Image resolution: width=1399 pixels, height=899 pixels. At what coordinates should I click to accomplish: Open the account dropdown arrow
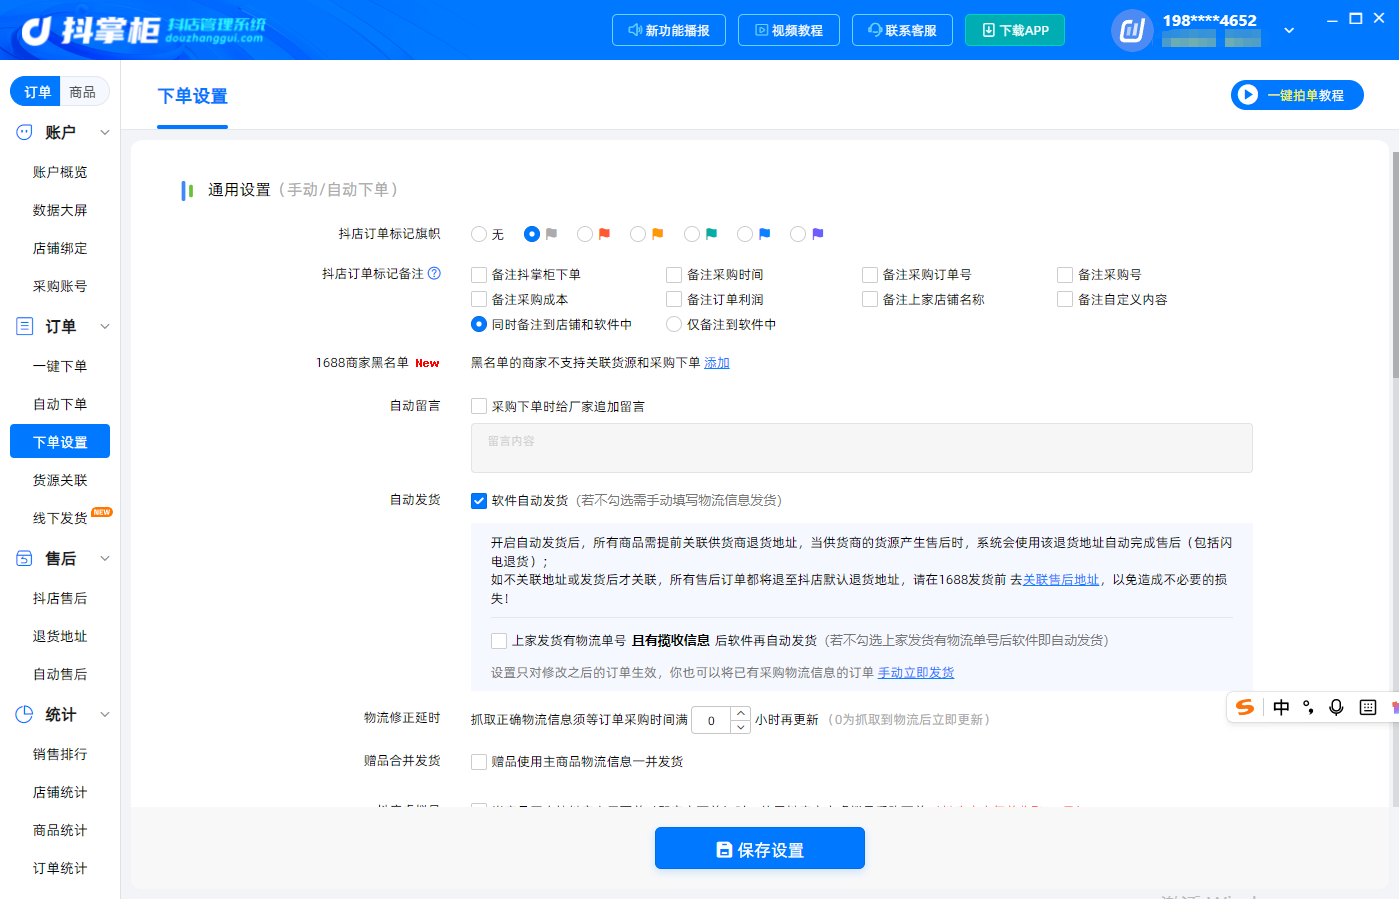(x=1289, y=30)
